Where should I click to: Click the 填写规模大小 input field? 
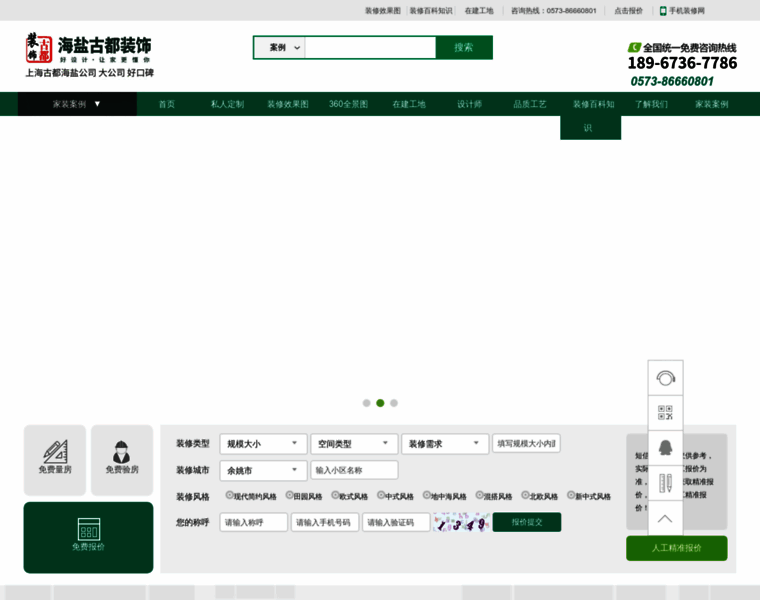point(526,443)
